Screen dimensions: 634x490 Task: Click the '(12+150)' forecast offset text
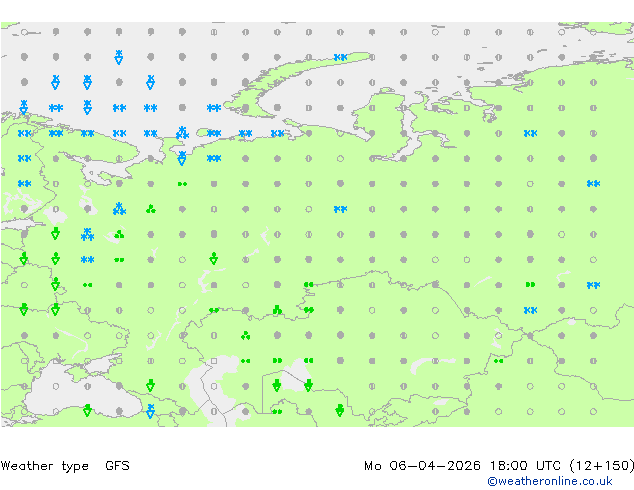click(602, 466)
